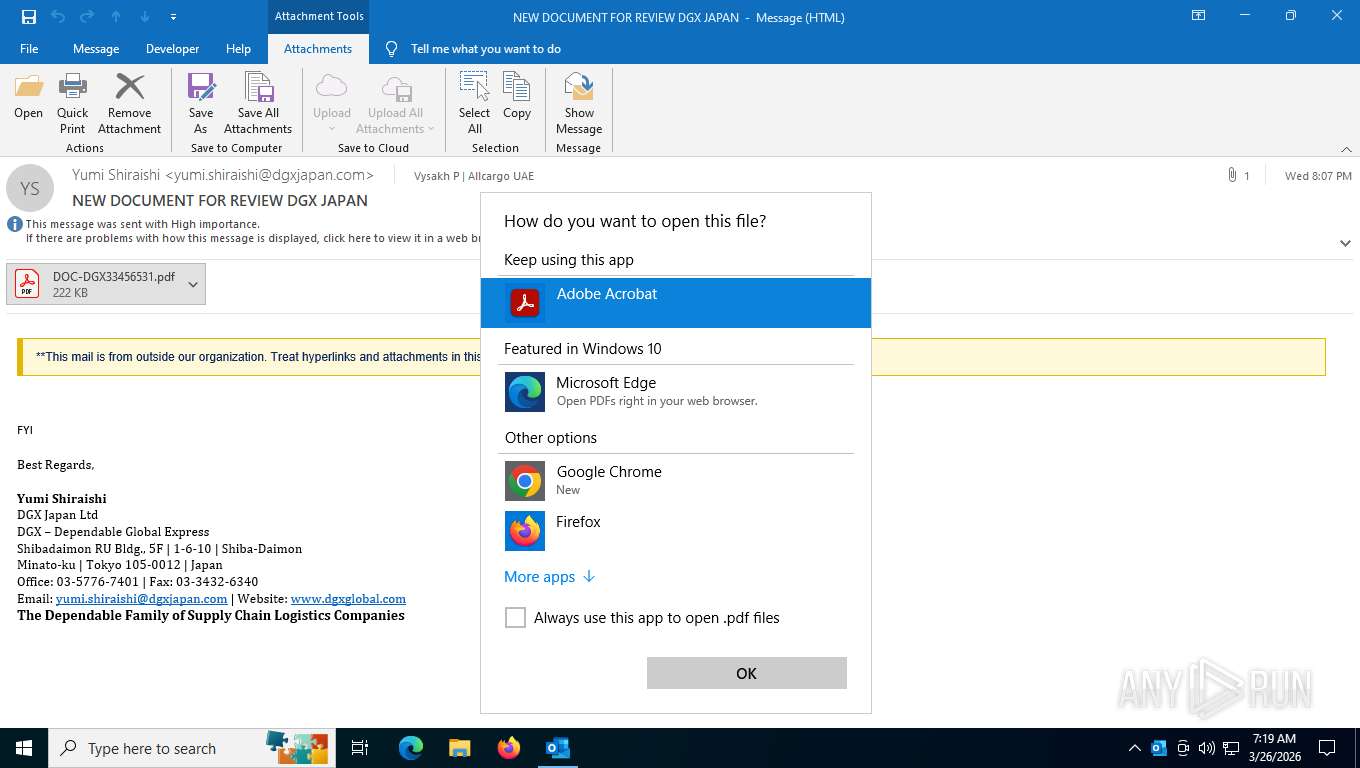This screenshot has width=1360, height=768.
Task: Go to previous item using up arrow
Action: coord(116,17)
